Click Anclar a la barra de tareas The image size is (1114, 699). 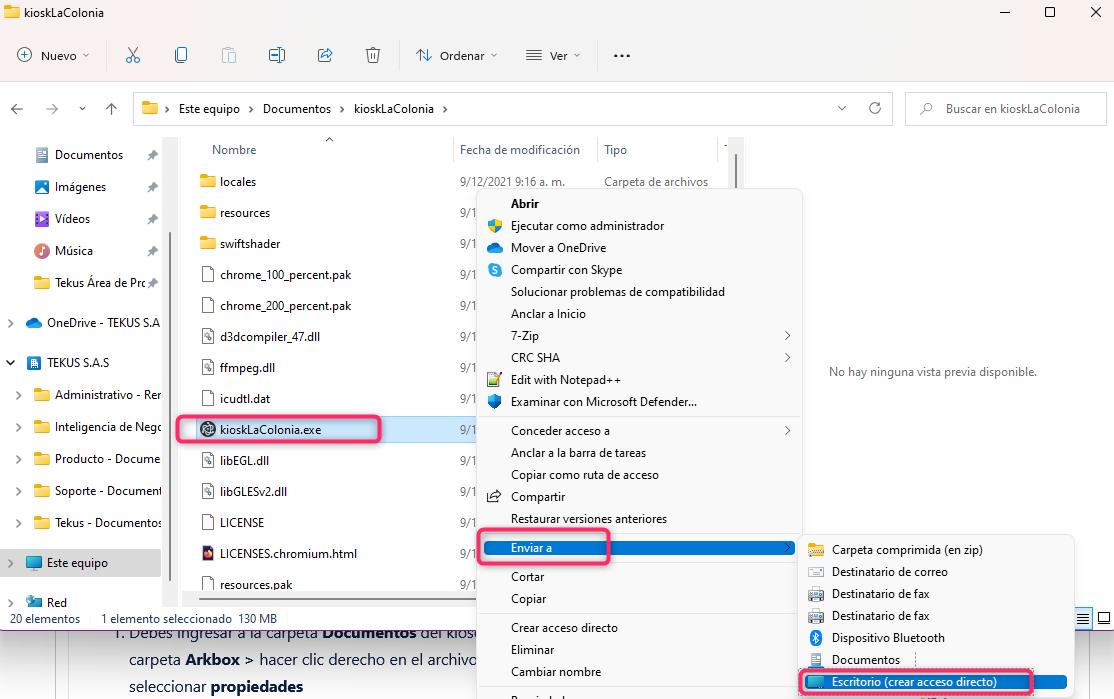click(578, 453)
